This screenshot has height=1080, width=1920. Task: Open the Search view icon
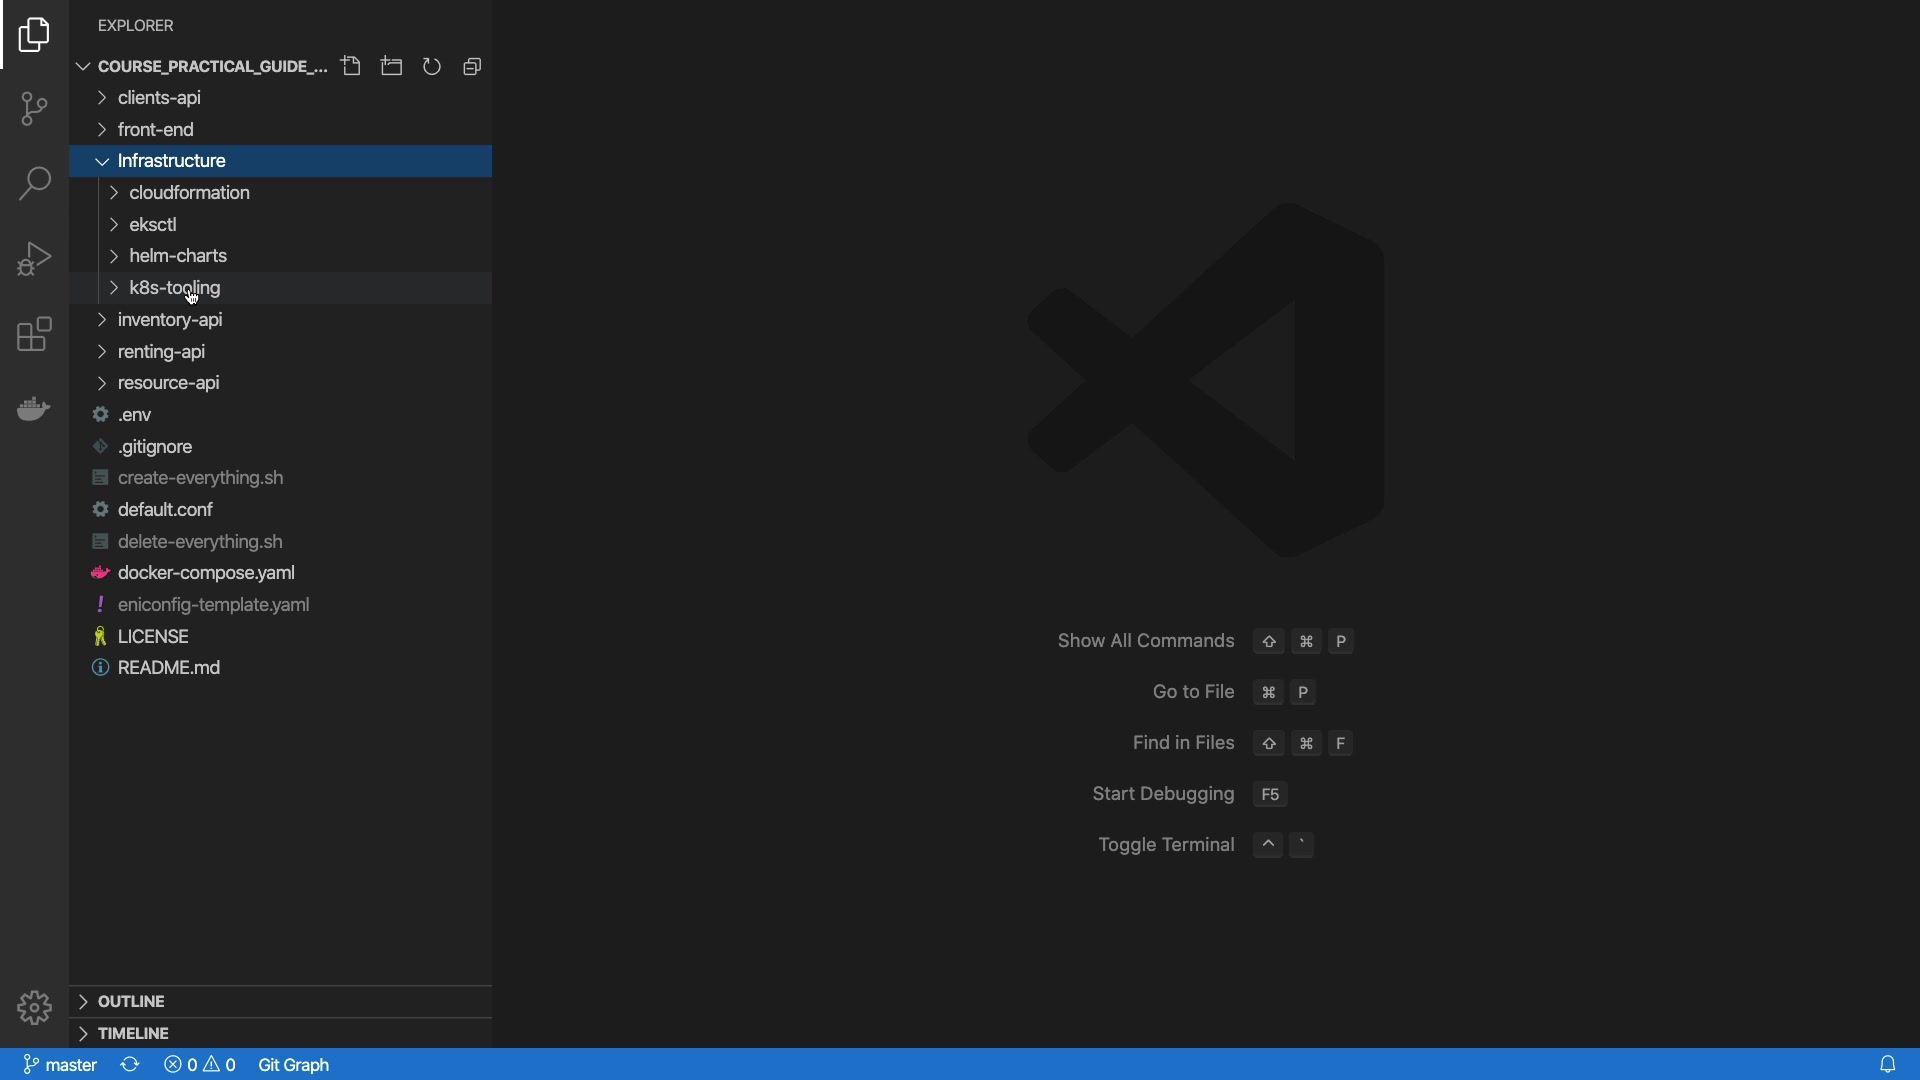coord(34,184)
